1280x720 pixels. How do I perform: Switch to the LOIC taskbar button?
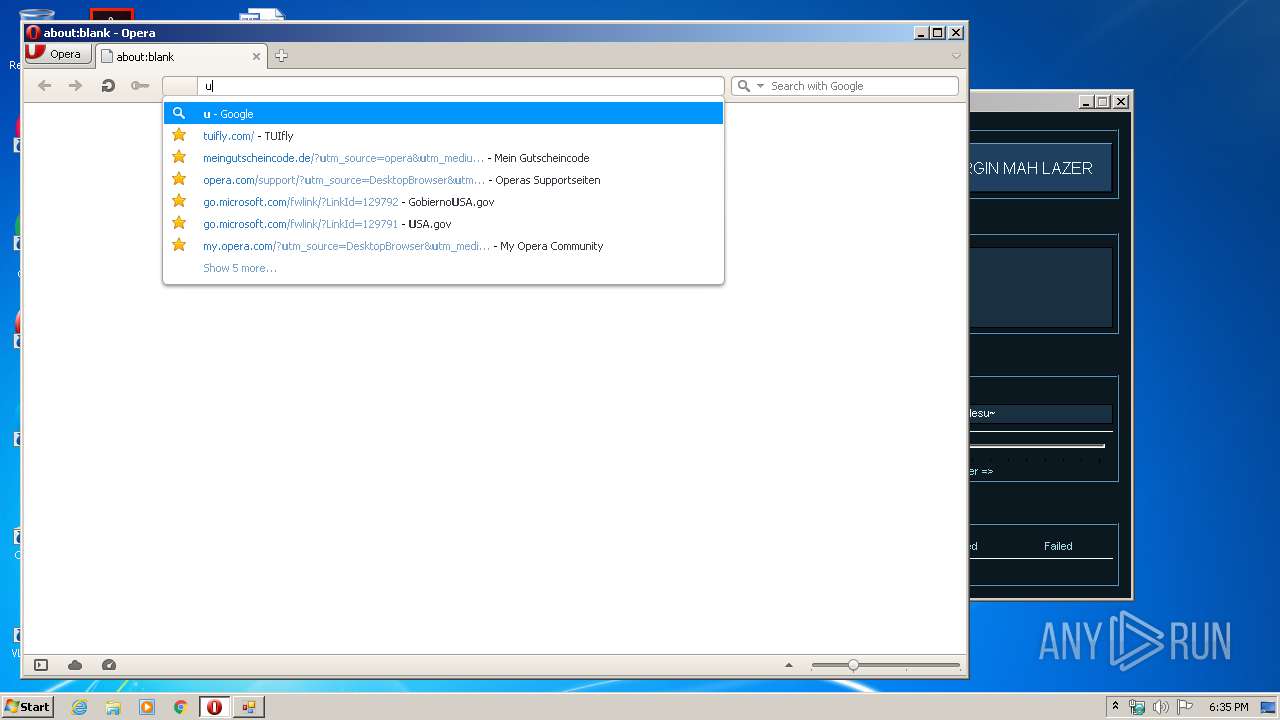[x=249, y=707]
